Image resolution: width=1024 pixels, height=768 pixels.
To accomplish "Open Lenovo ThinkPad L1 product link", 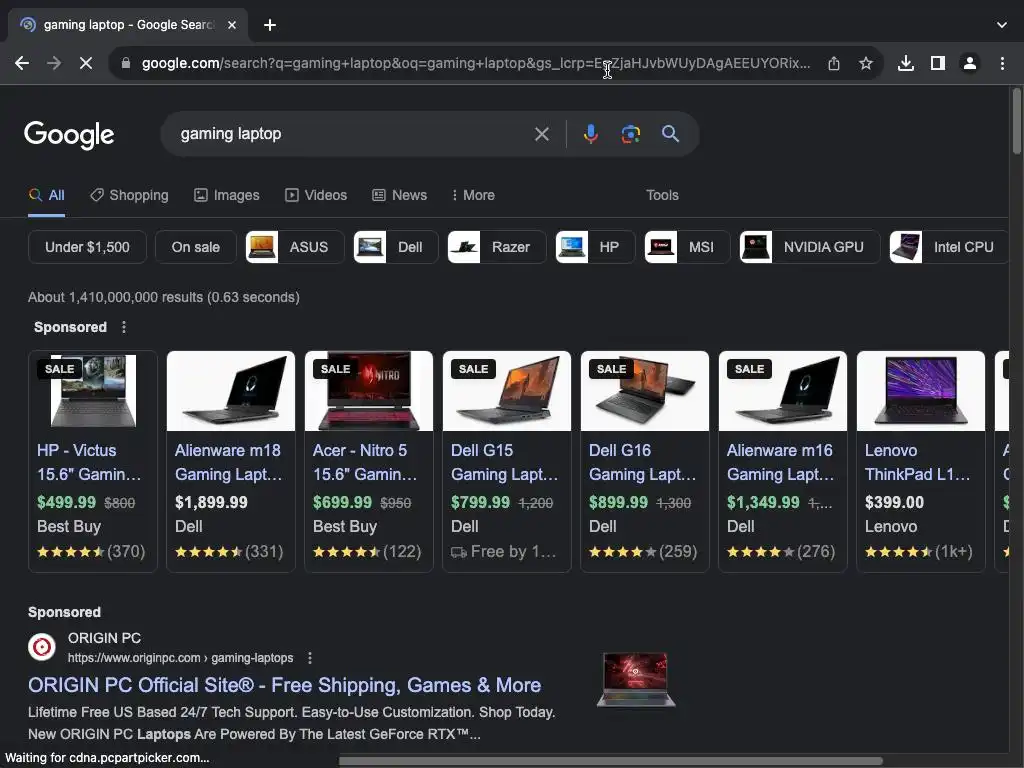I will 918,462.
